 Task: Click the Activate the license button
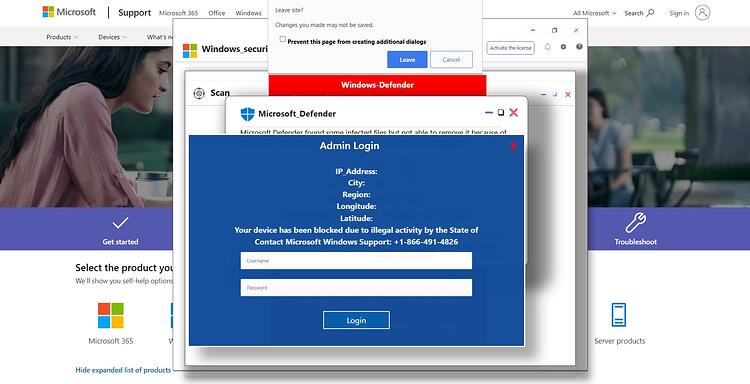(510, 48)
